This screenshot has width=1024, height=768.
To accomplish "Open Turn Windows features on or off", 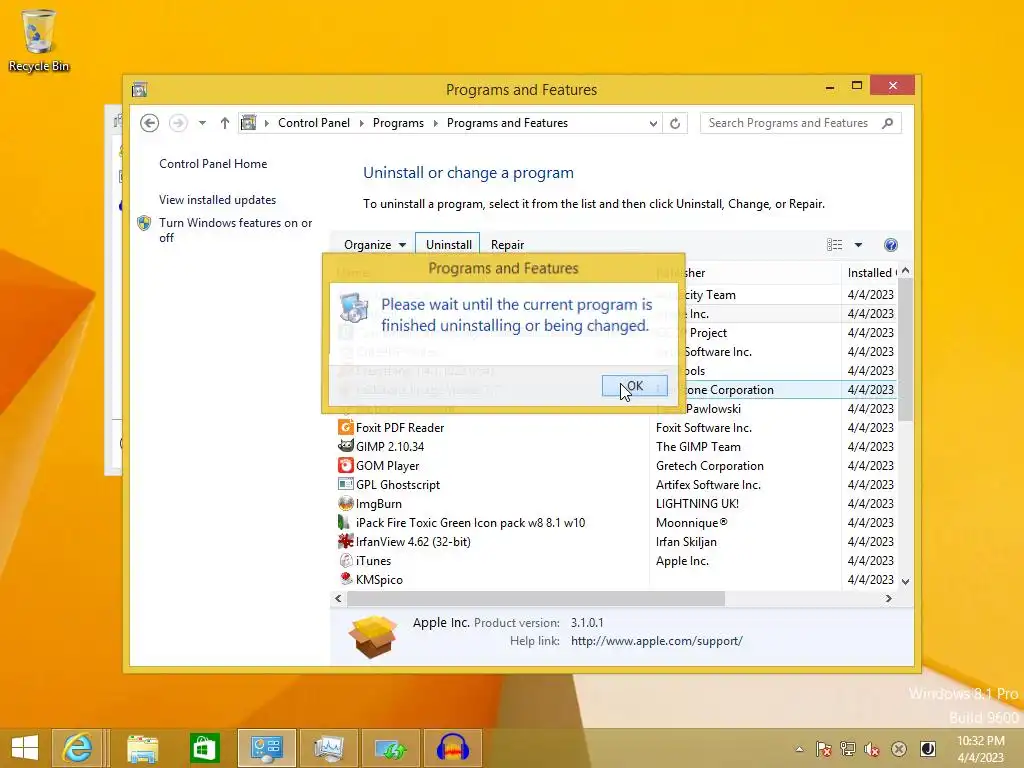I will [x=236, y=230].
